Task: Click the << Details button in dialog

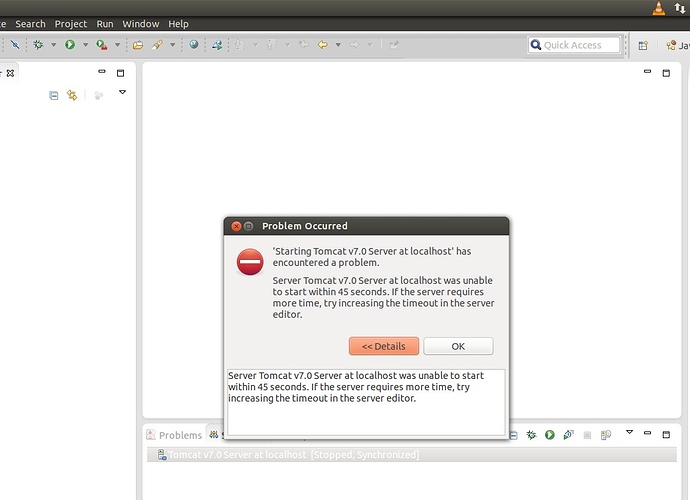Action: click(384, 346)
